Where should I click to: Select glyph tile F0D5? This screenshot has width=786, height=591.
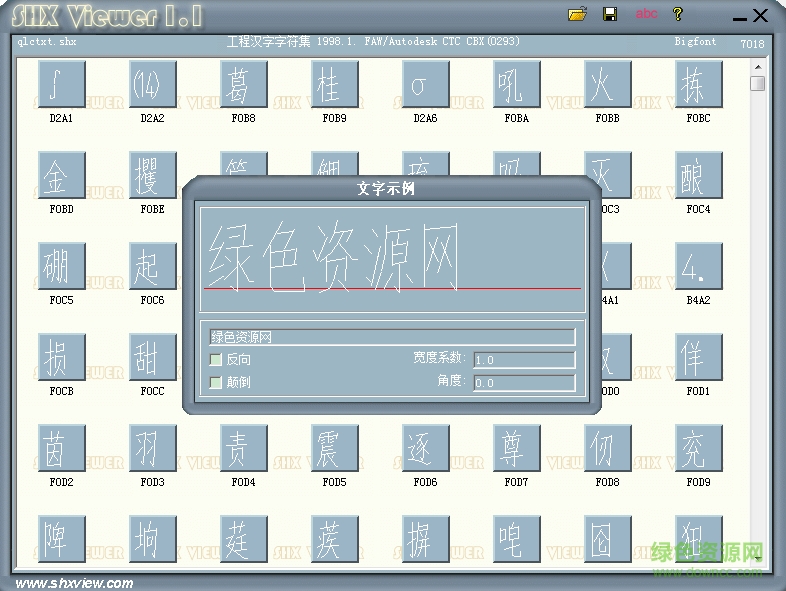click(335, 448)
